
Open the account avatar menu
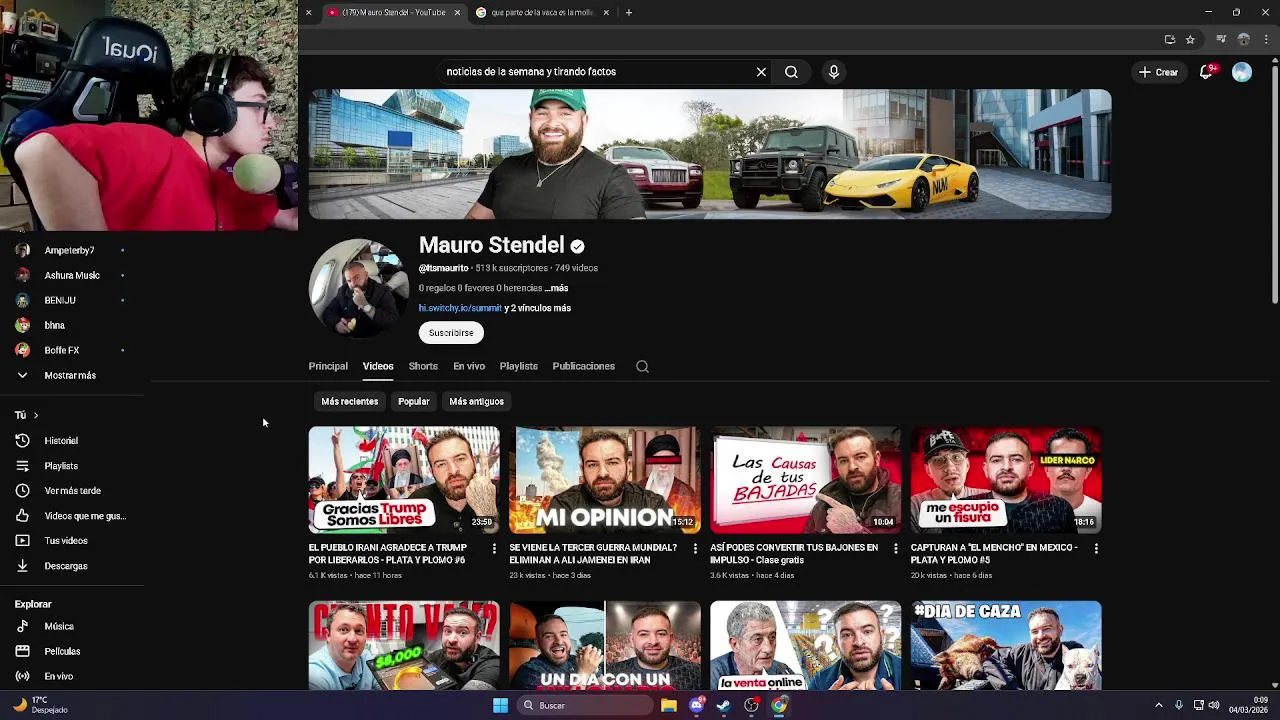(x=1242, y=72)
